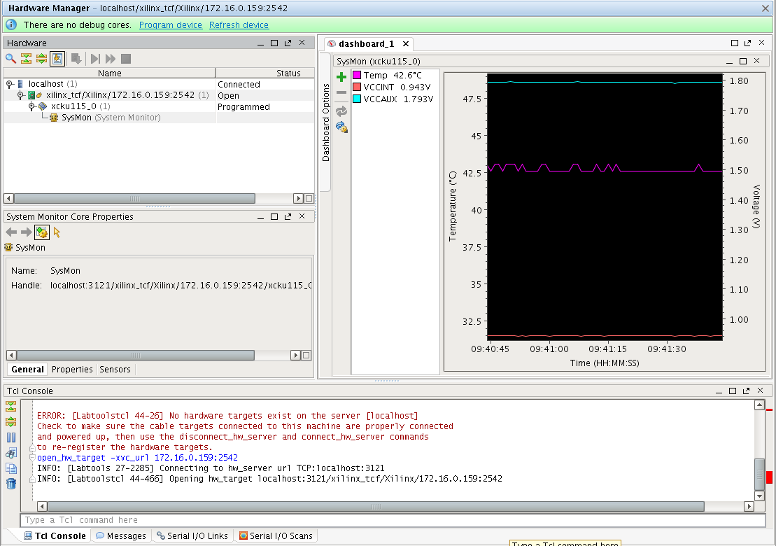This screenshot has width=776, height=546.
Task: Minimize the System Monitor Core Properties panel
Action: (260, 217)
